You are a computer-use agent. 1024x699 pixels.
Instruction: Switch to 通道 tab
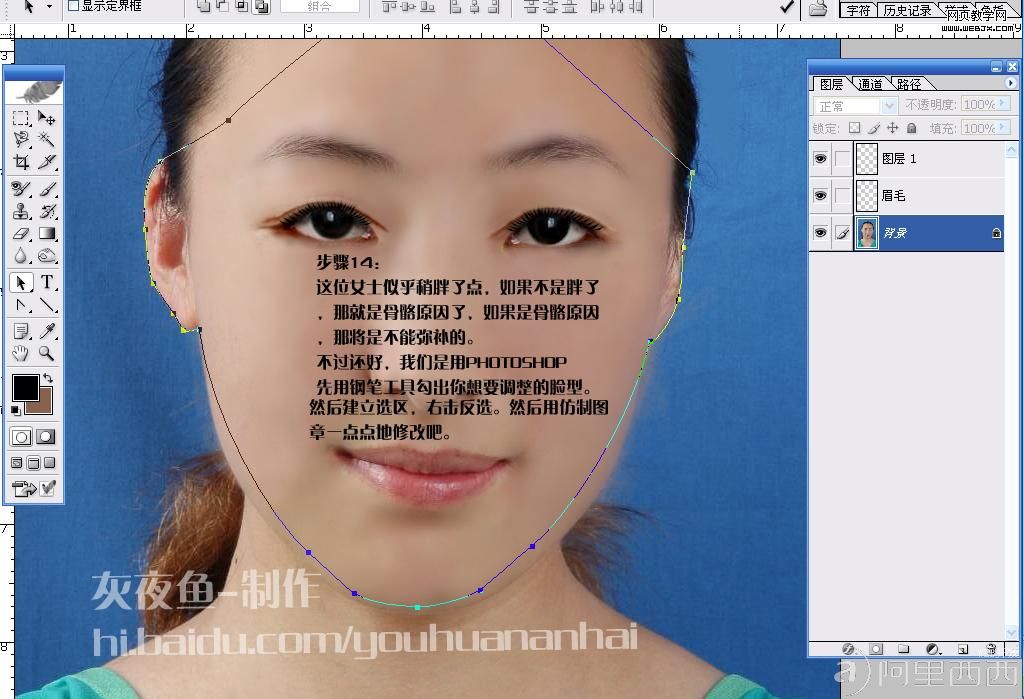coord(869,84)
